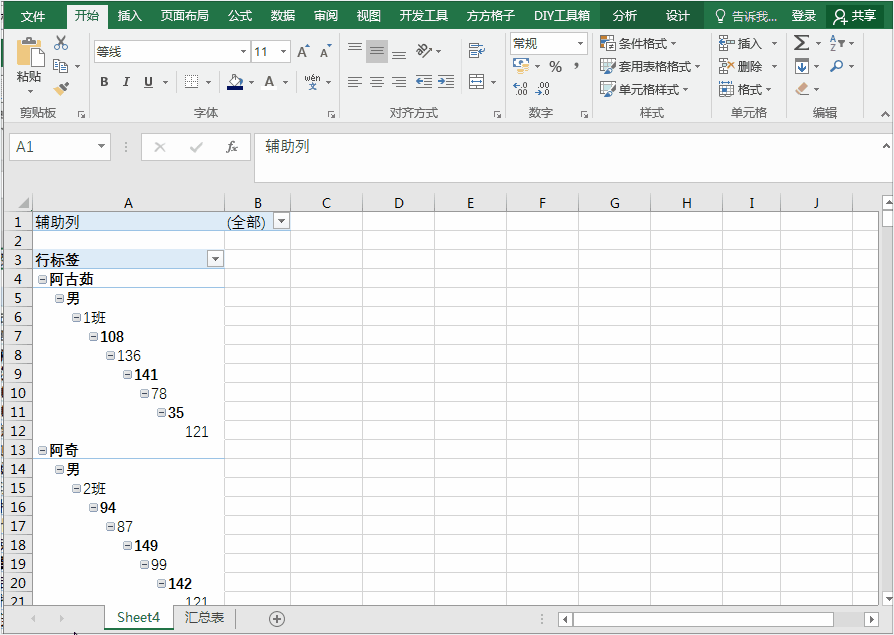Apply the fill color bucket

(x=235, y=82)
